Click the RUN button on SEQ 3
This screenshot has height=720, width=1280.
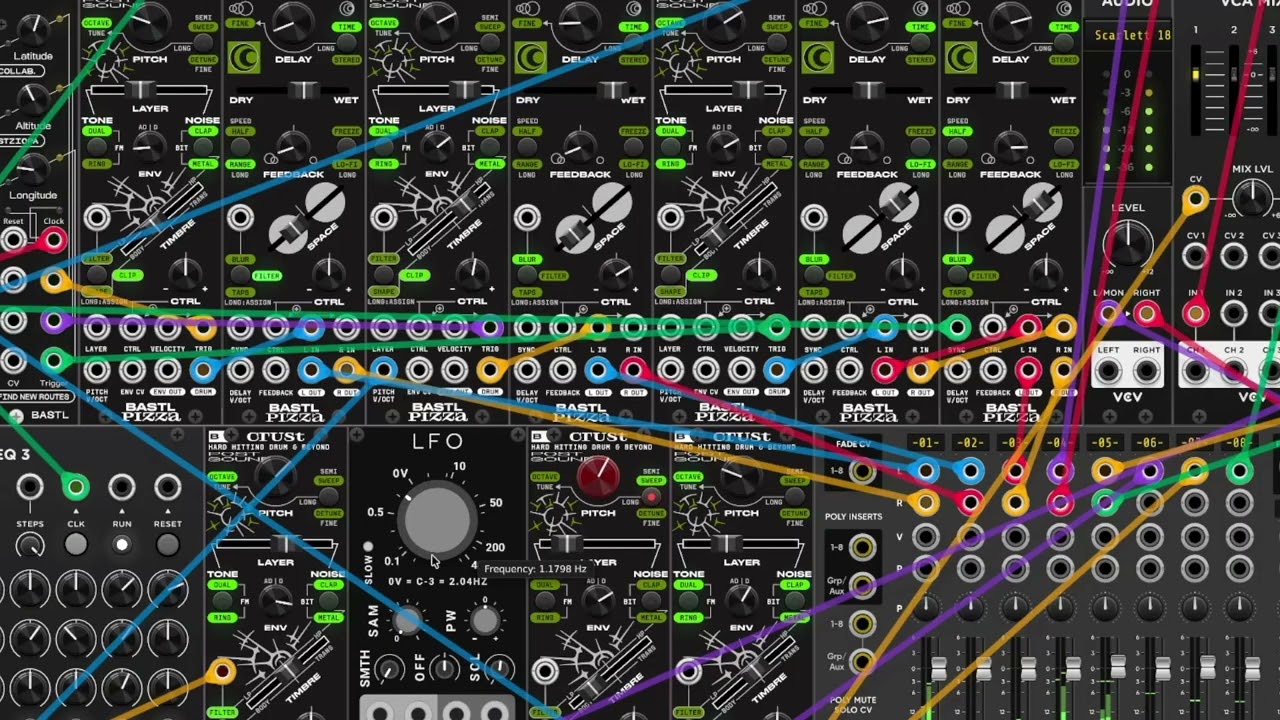[122, 544]
